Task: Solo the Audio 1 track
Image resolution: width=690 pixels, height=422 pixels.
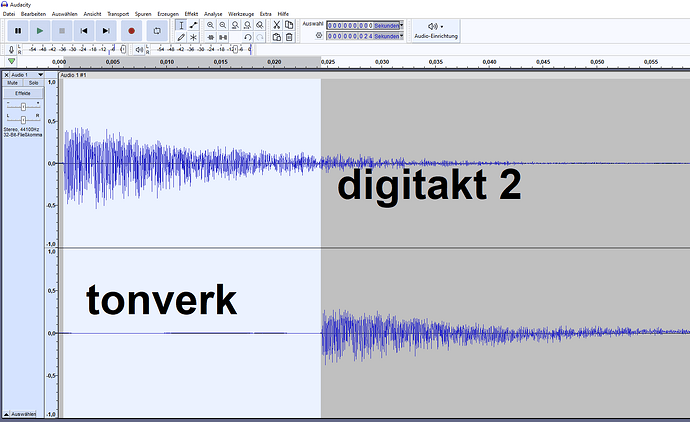Action: point(33,83)
